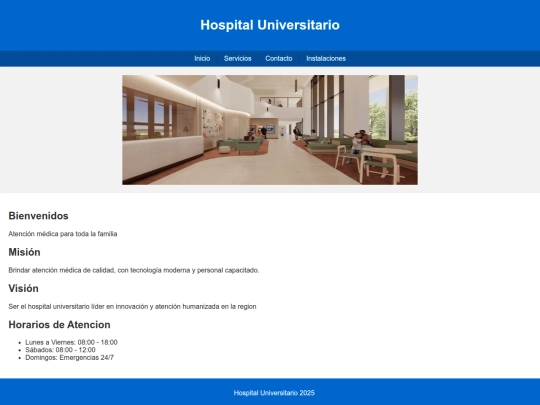The width and height of the screenshot is (540, 405).
Task: Click the Visión section heading
Action: 23,288
